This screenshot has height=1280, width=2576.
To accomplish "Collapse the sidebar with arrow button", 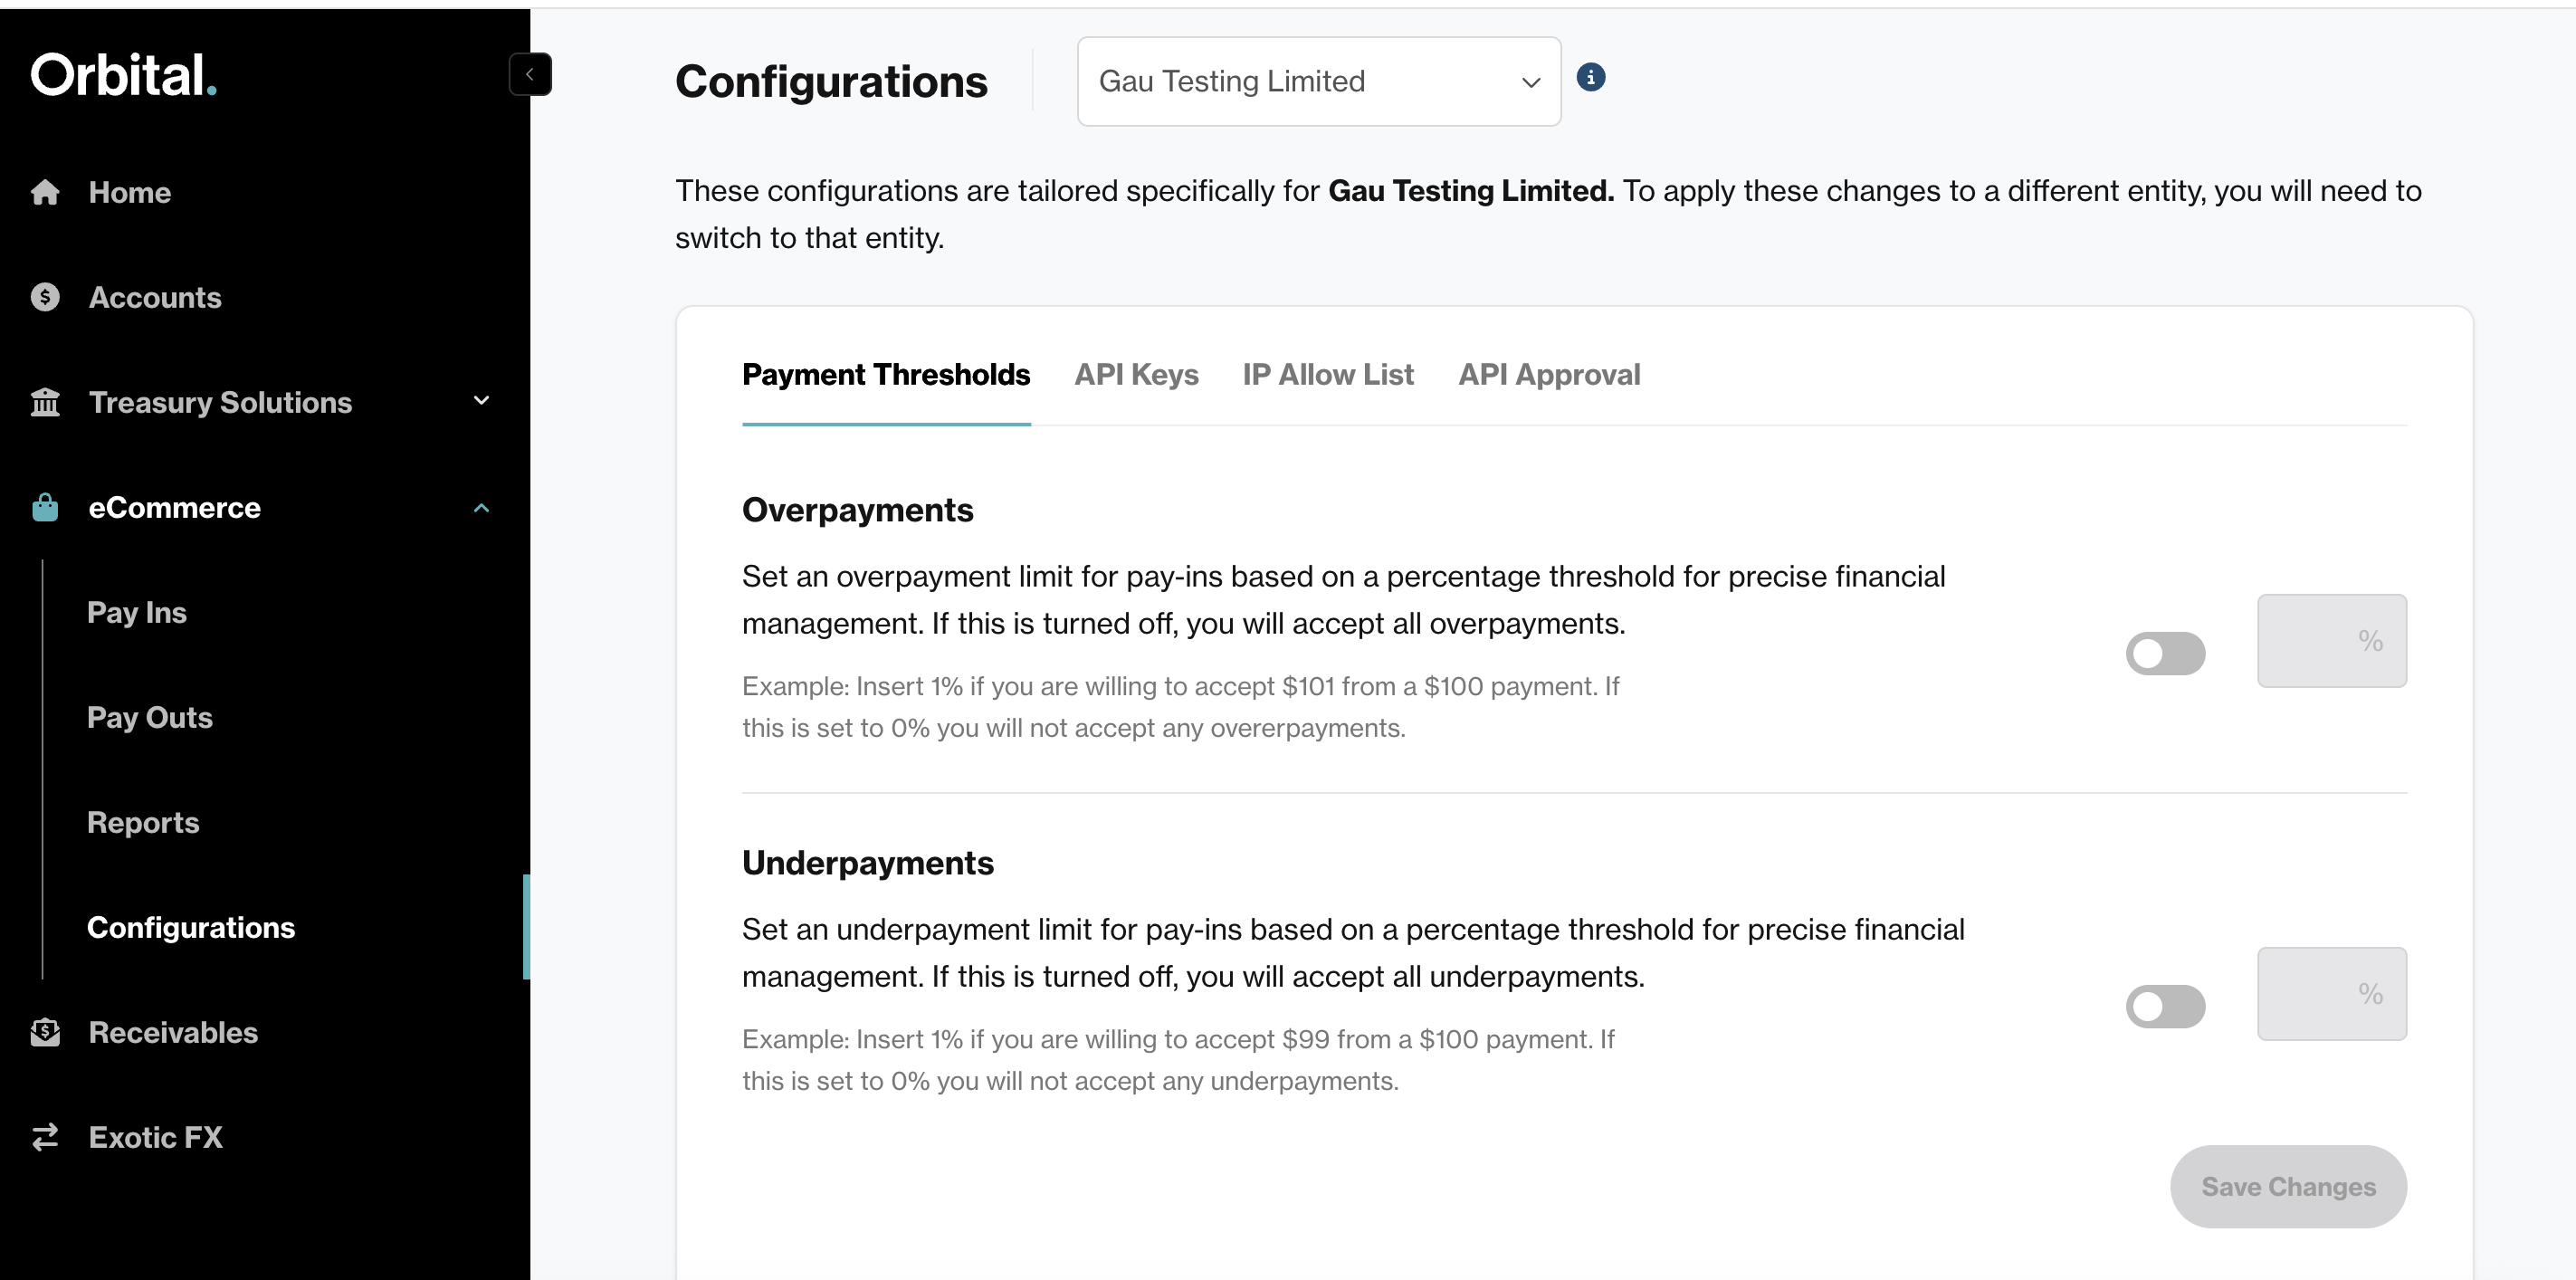I will click(530, 74).
